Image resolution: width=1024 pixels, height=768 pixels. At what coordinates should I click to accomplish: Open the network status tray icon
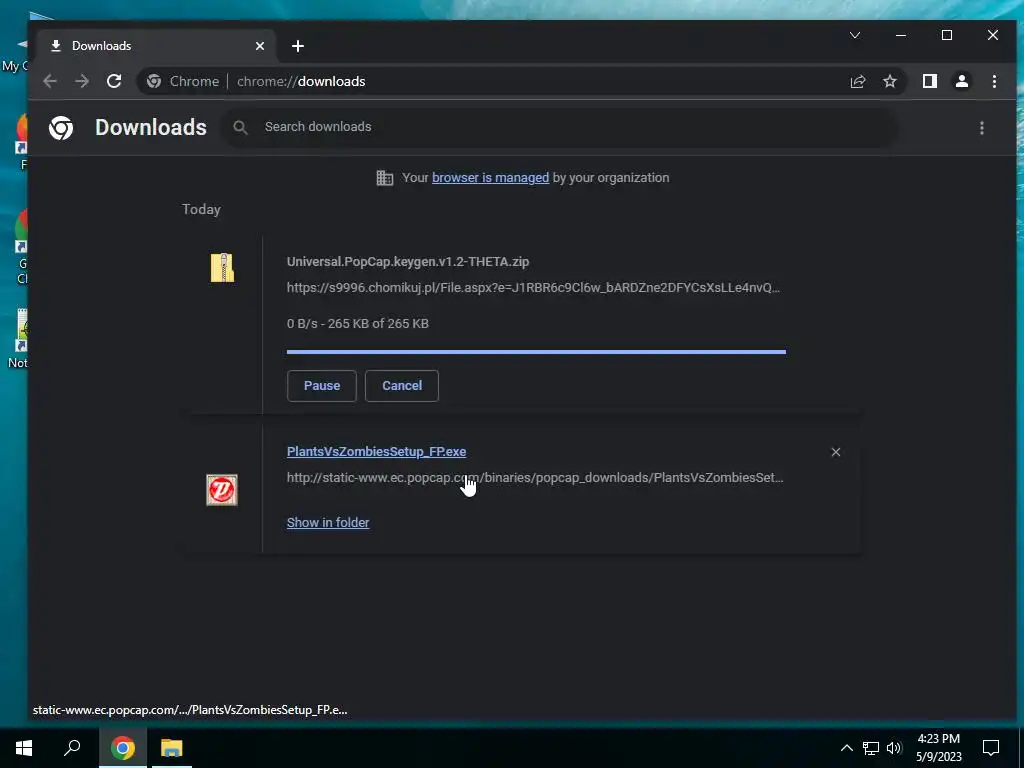tap(871, 748)
